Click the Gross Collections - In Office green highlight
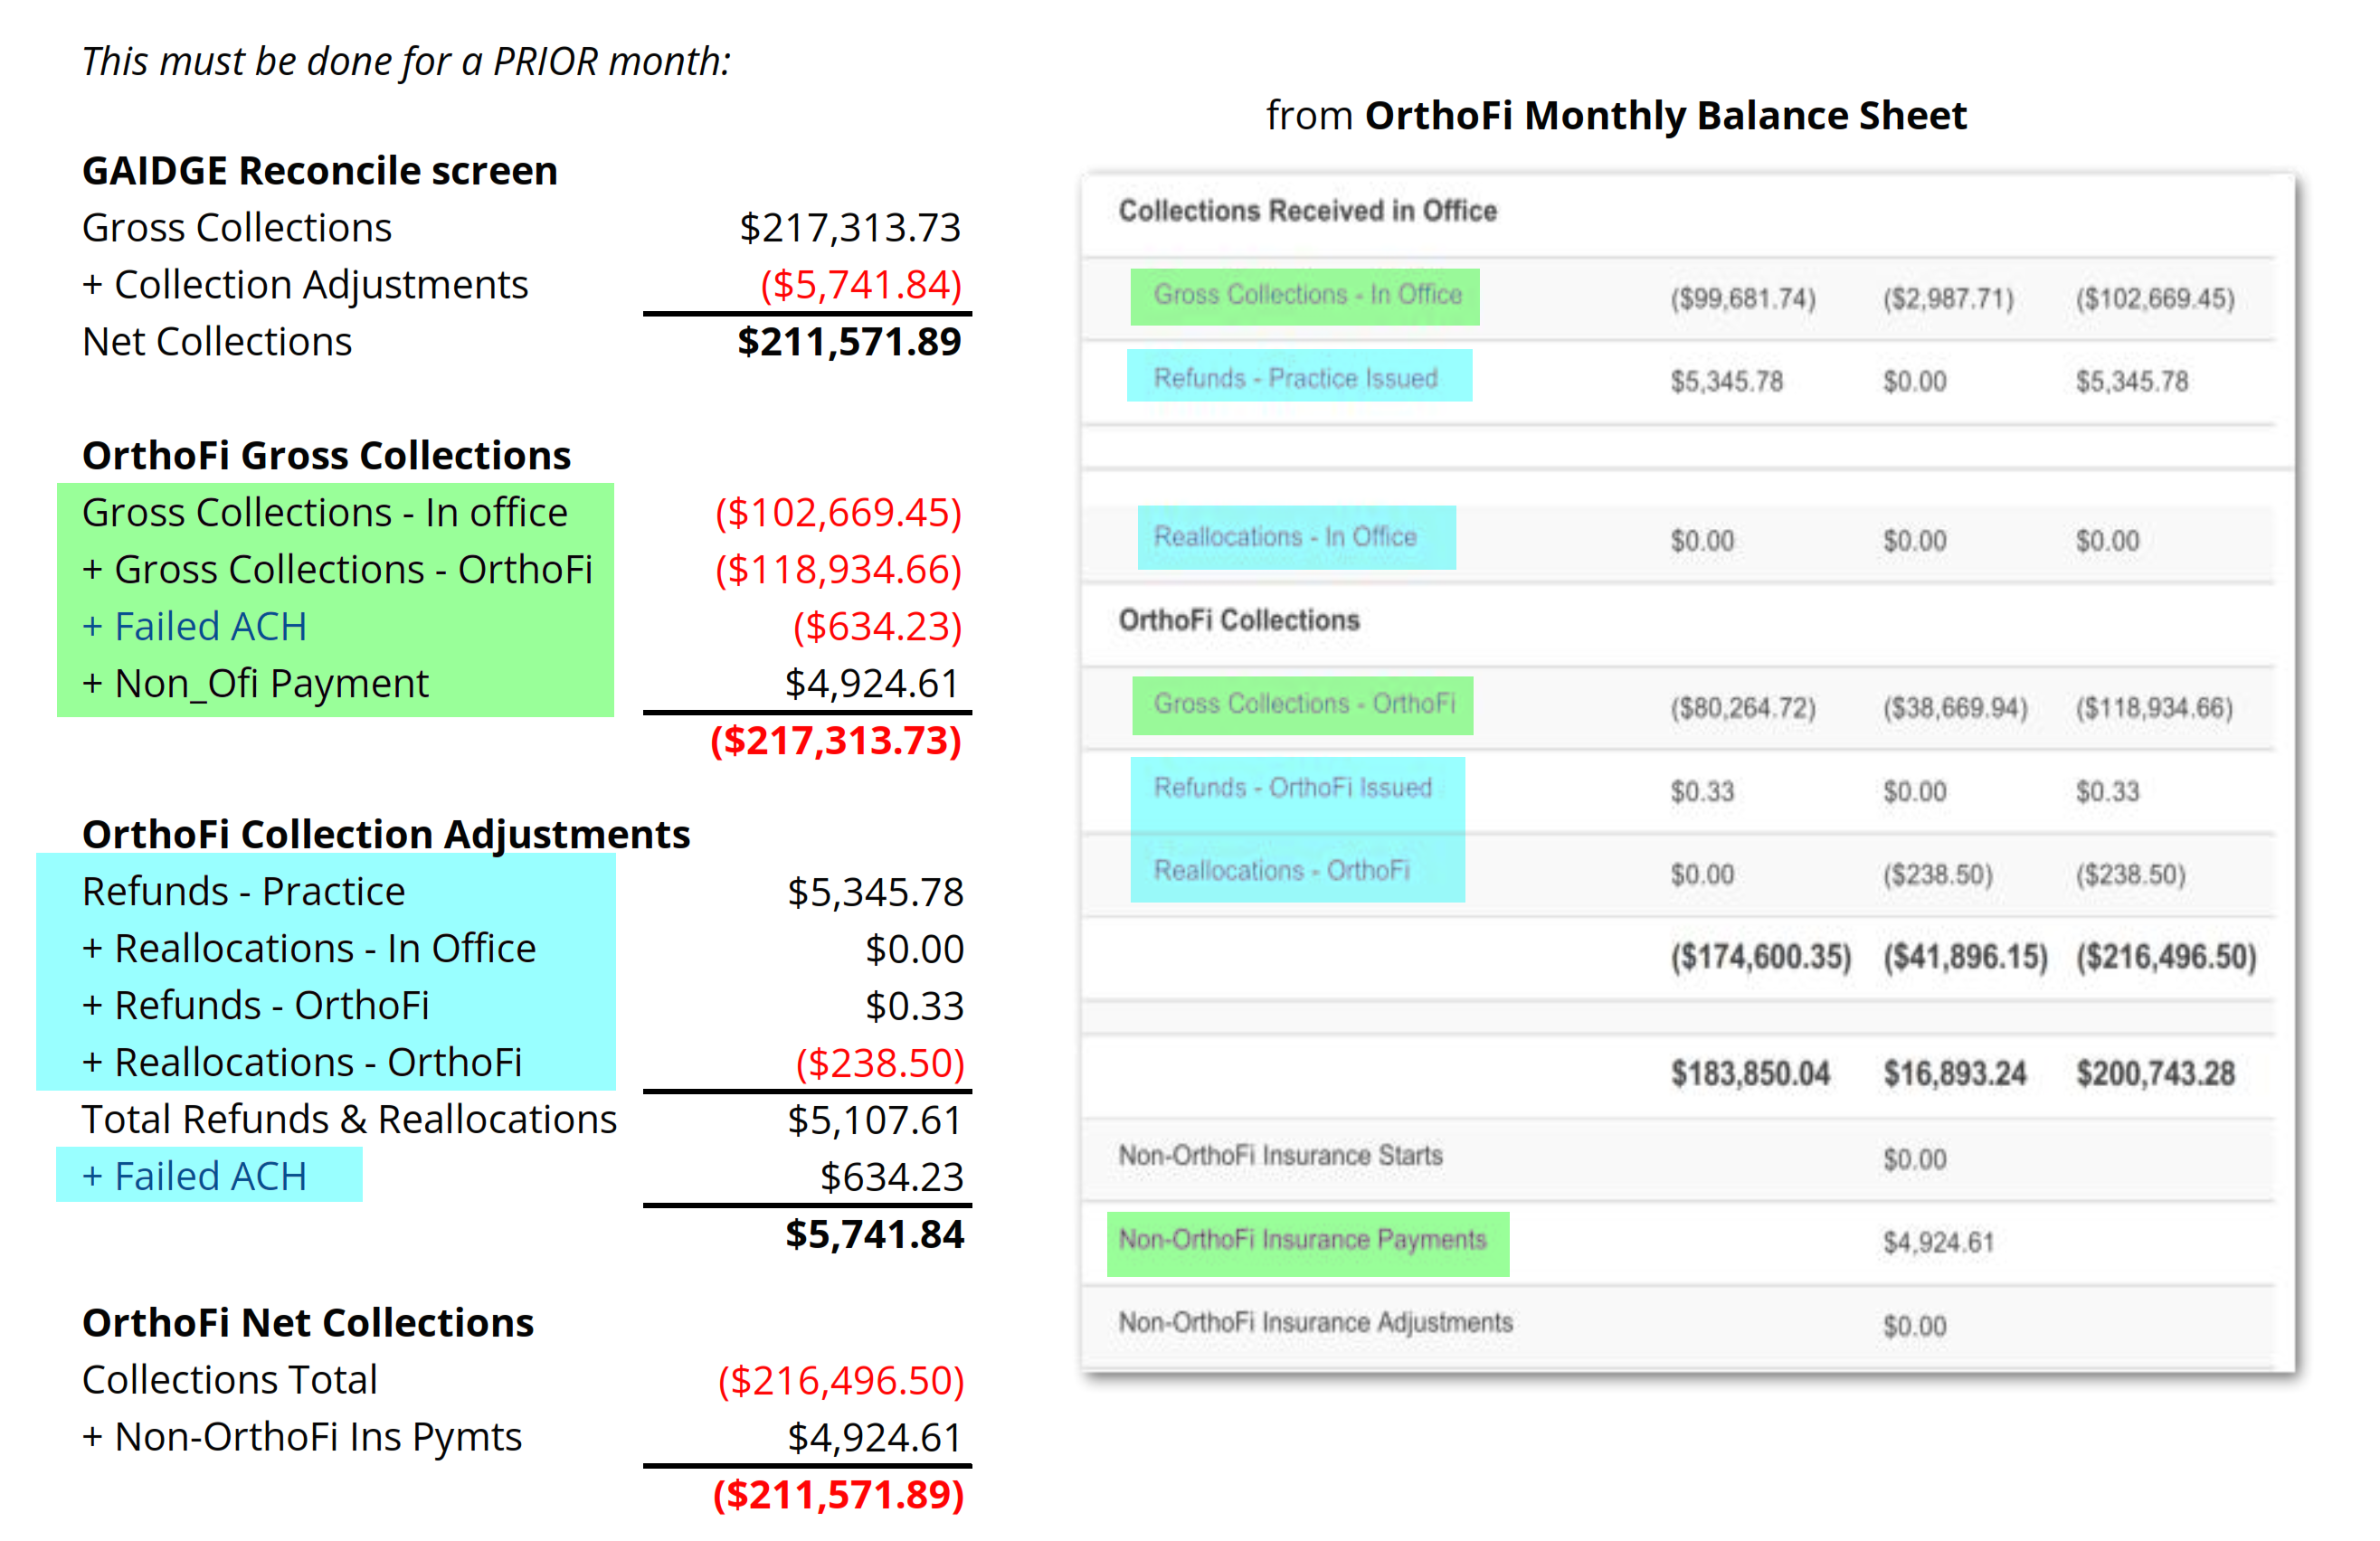Image resolution: width=2380 pixels, height=1541 pixels. pyautogui.click(x=1305, y=296)
